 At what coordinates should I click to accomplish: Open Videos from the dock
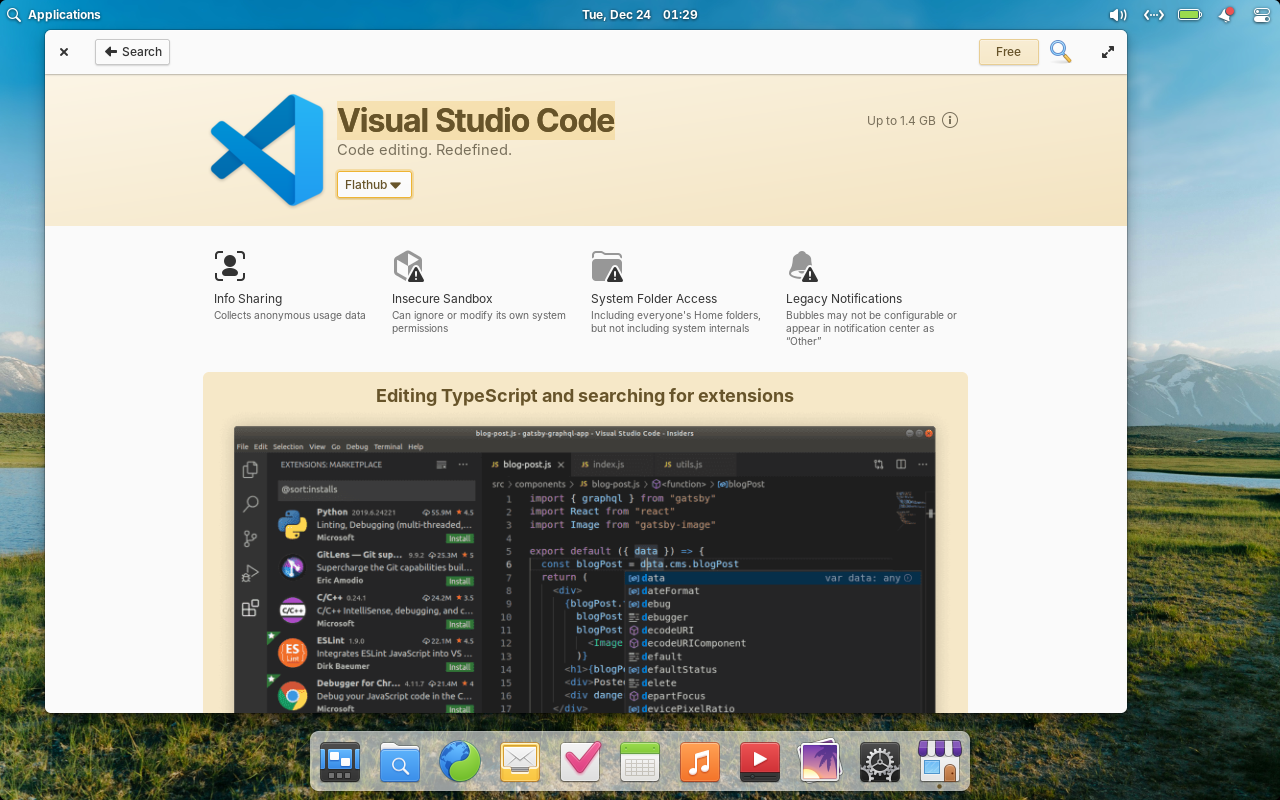point(760,762)
